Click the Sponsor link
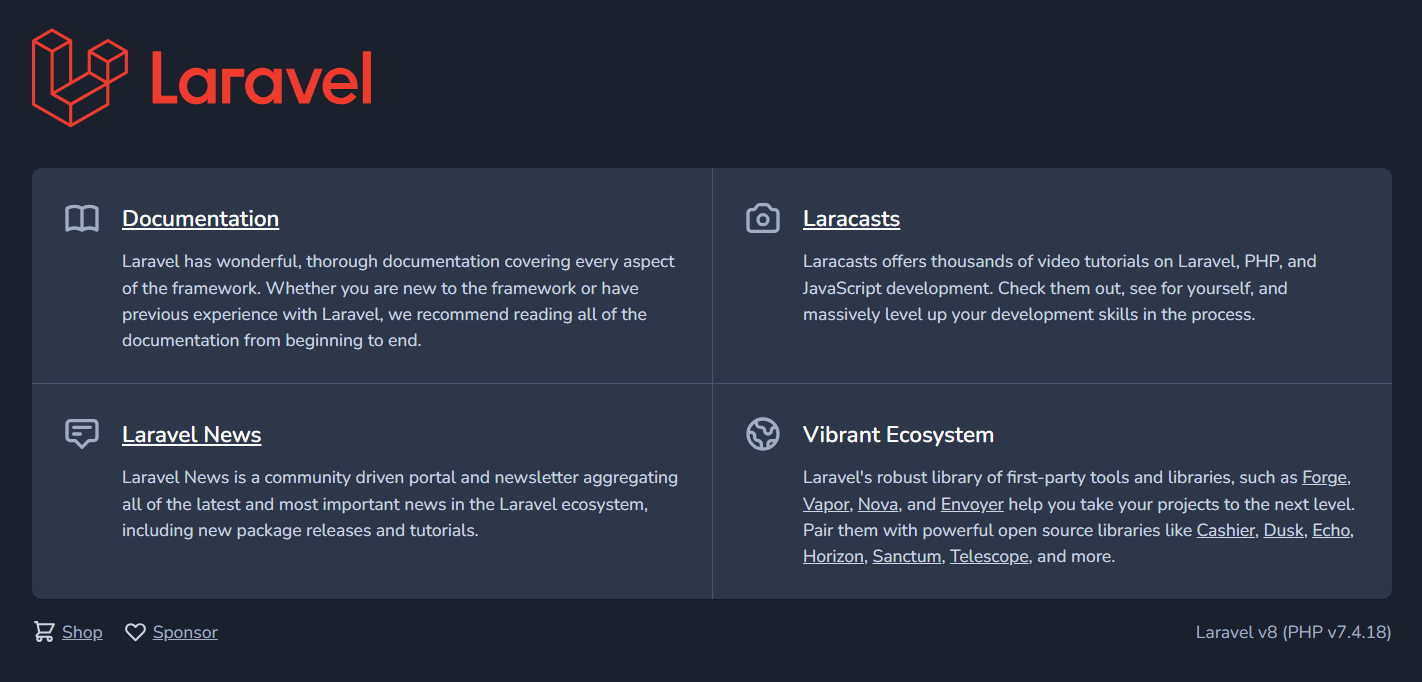This screenshot has height=682, width=1422. (185, 632)
